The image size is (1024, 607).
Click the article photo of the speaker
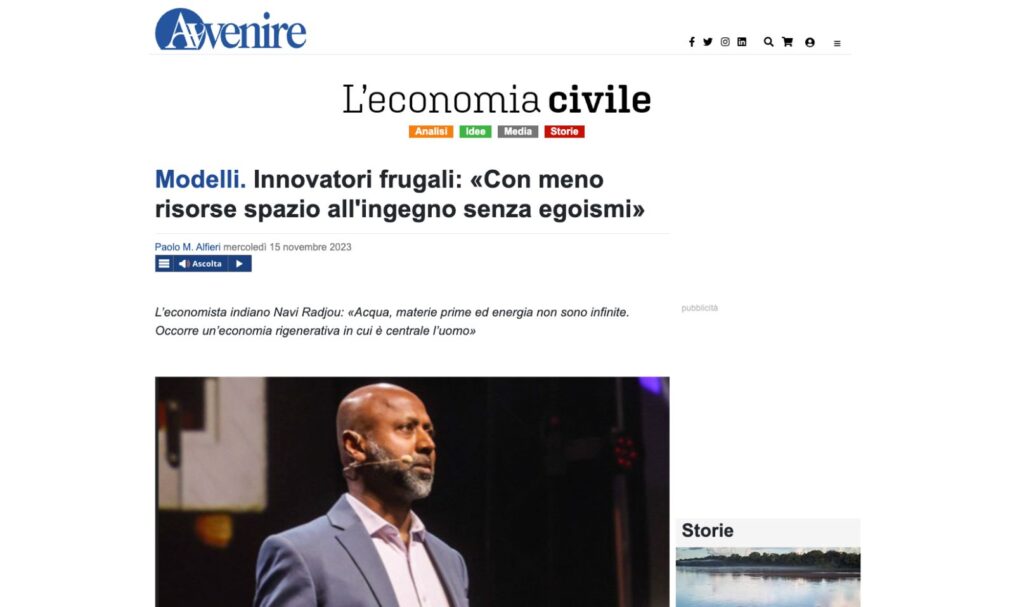coord(412,491)
